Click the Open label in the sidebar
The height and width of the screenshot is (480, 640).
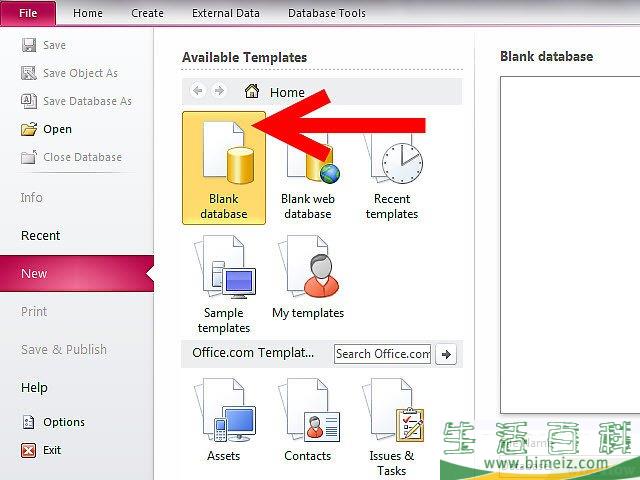[x=58, y=129]
